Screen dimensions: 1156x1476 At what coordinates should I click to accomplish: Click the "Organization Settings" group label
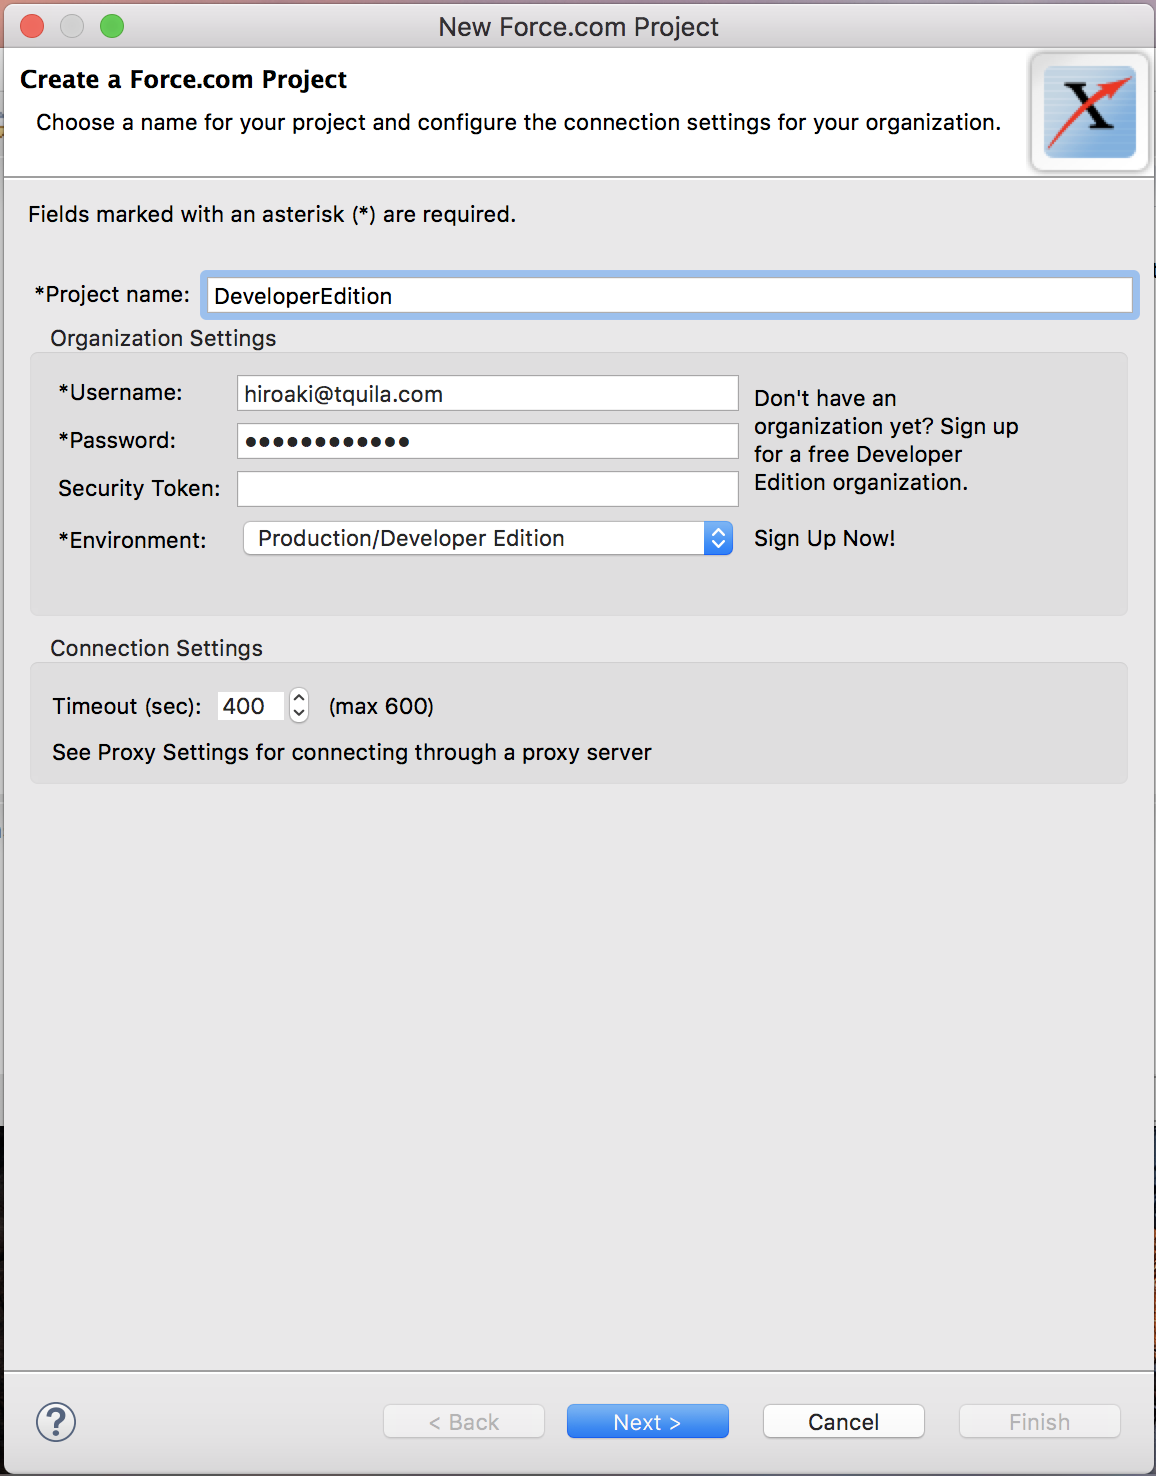click(163, 338)
